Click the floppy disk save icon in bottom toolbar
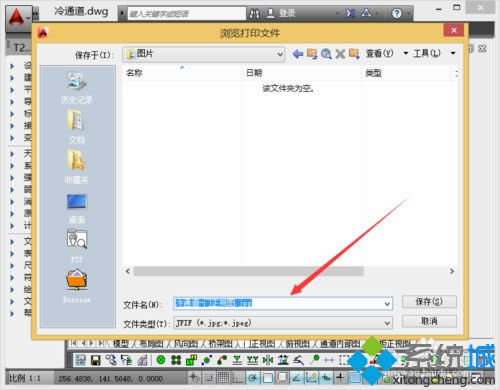500x390 pixels. point(96,360)
